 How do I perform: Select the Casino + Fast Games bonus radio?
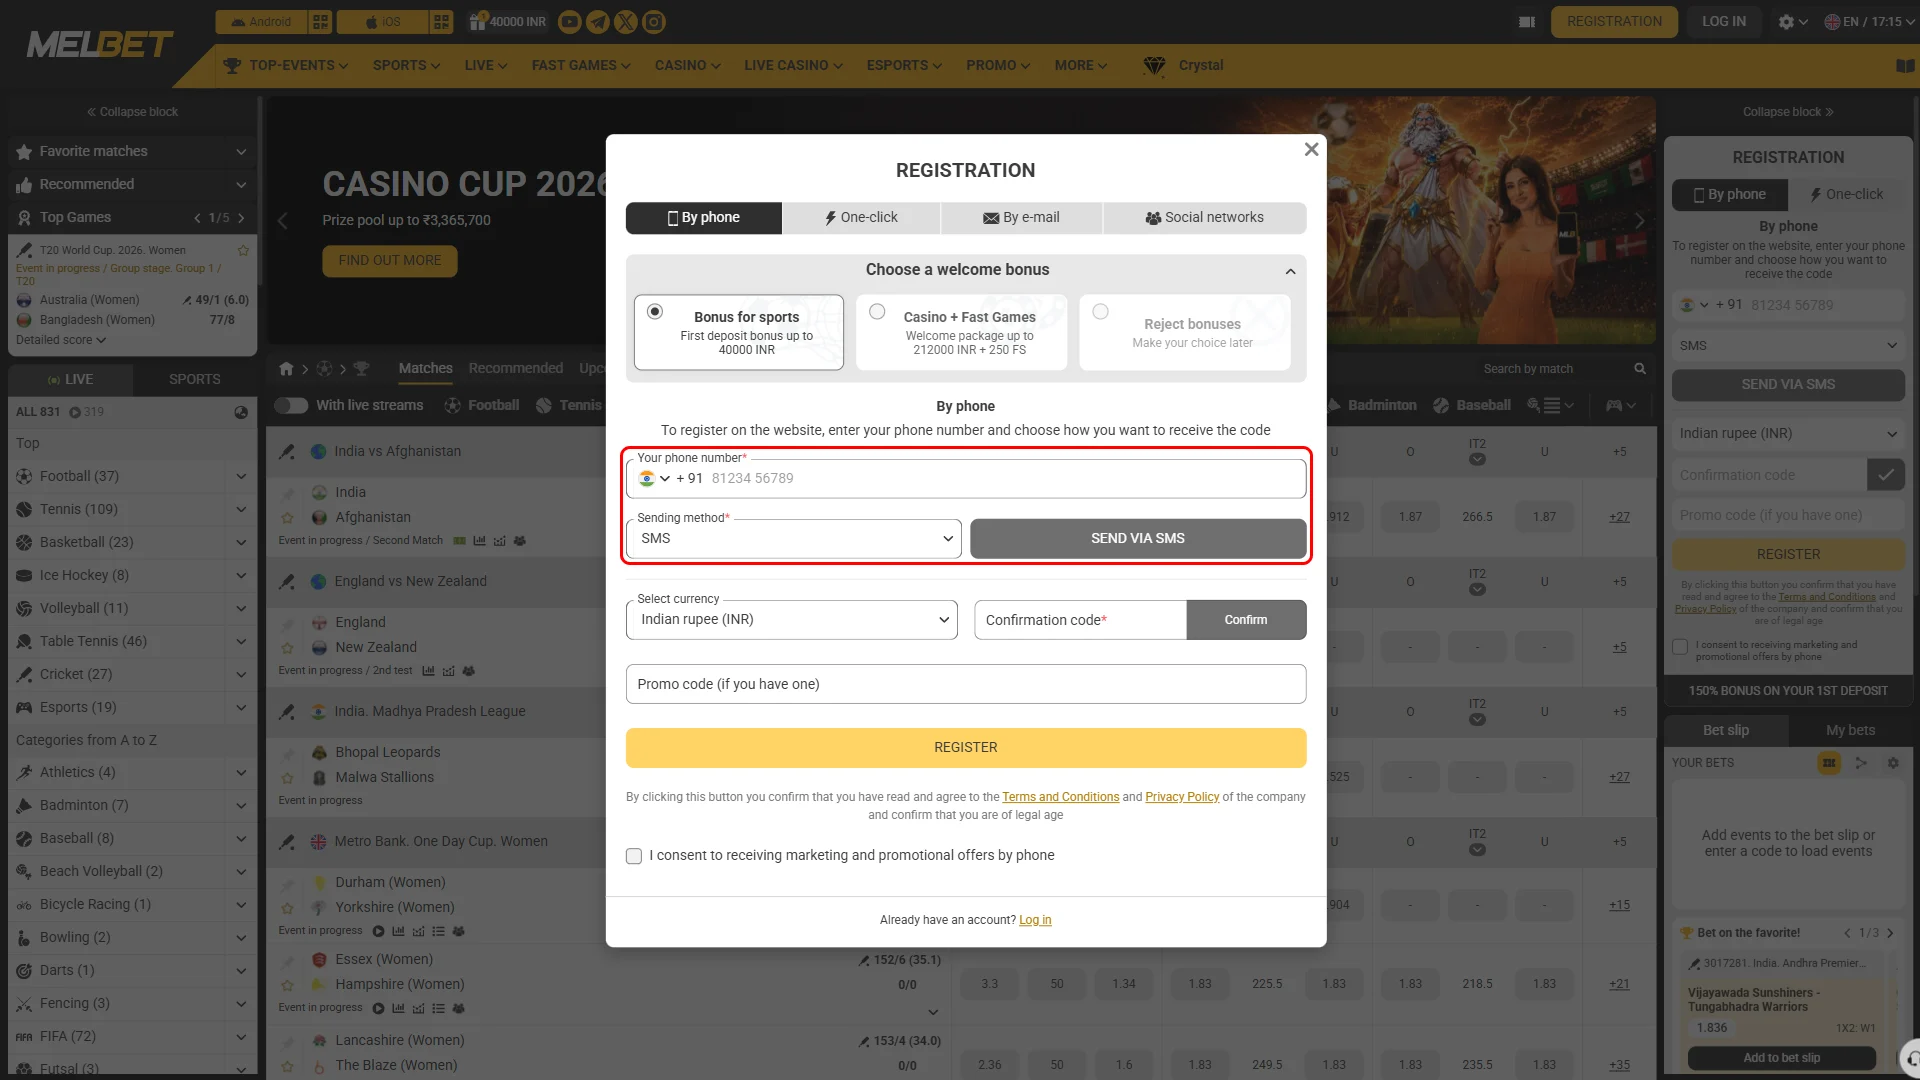[877, 312]
